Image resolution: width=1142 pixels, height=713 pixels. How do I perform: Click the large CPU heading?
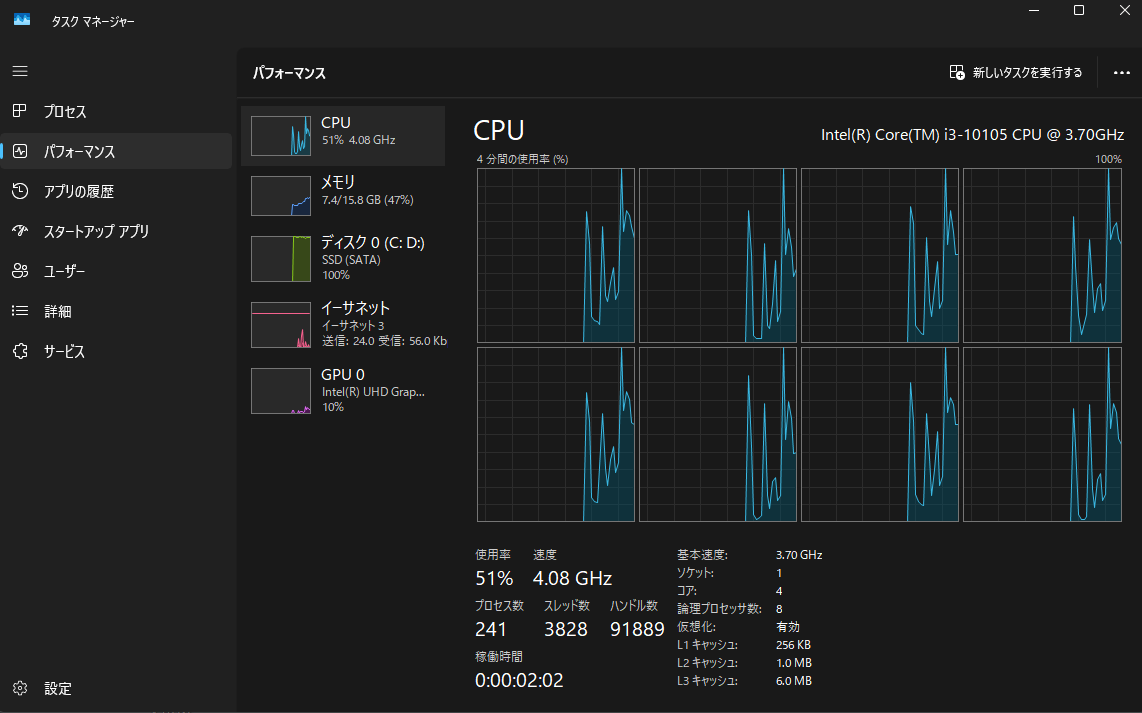(x=499, y=130)
